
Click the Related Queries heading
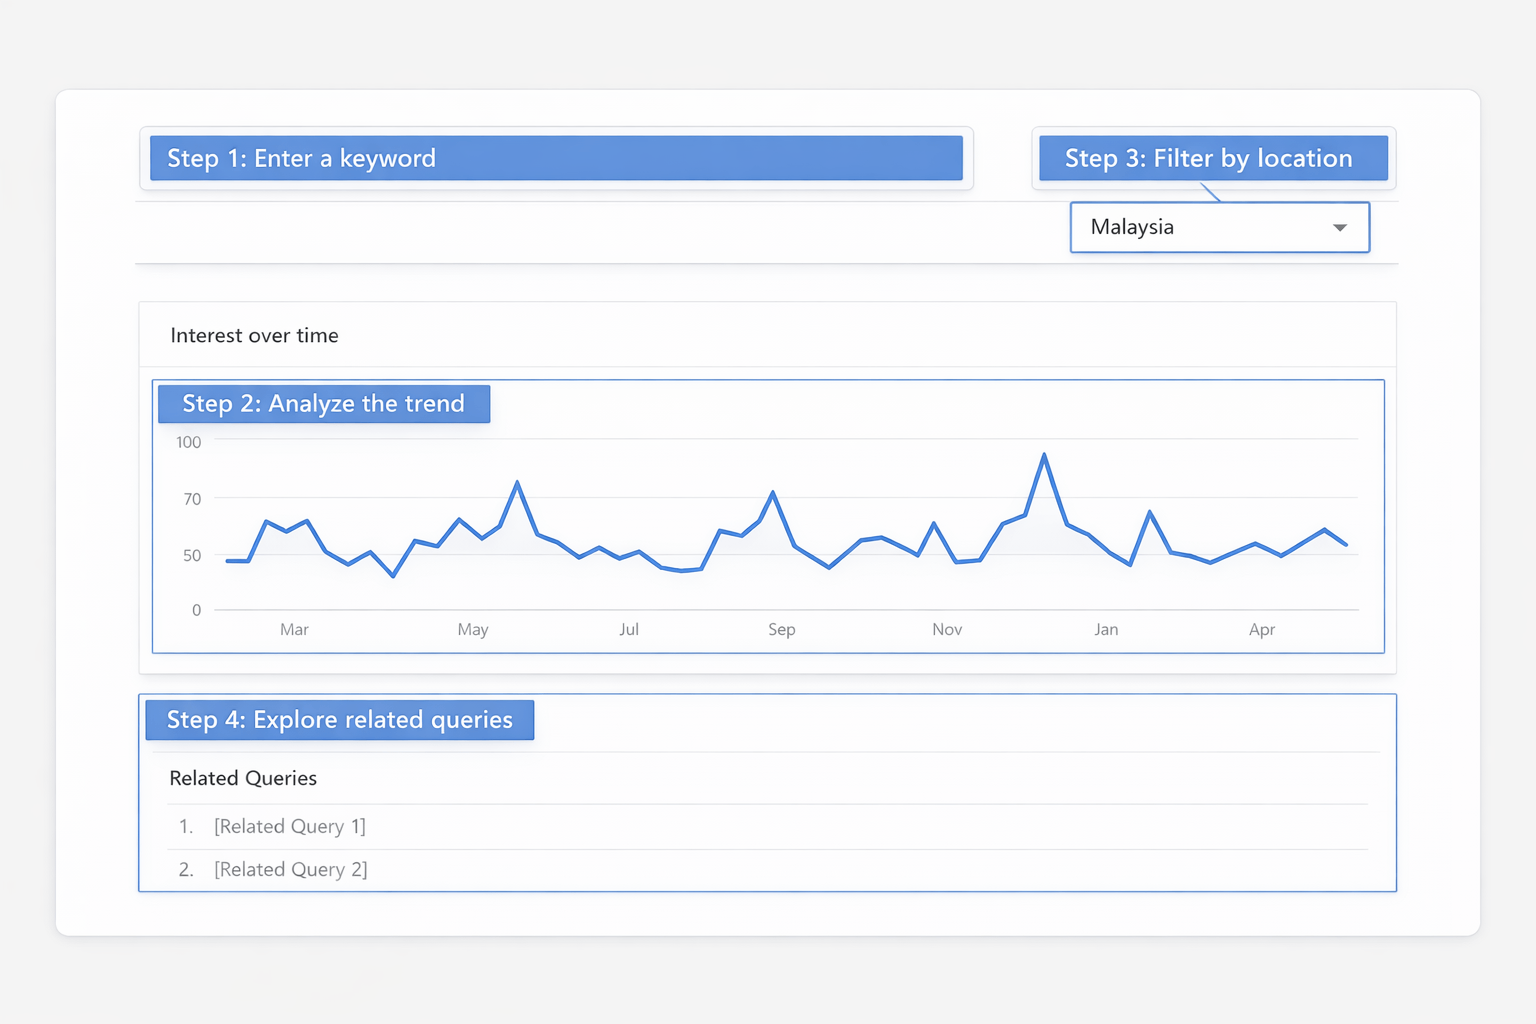243,778
